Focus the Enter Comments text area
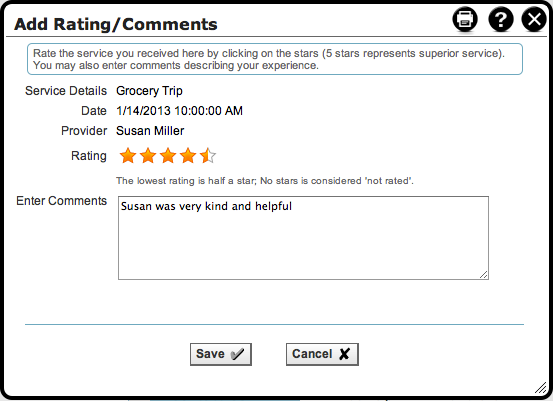The height and width of the screenshot is (401, 553). (x=303, y=238)
